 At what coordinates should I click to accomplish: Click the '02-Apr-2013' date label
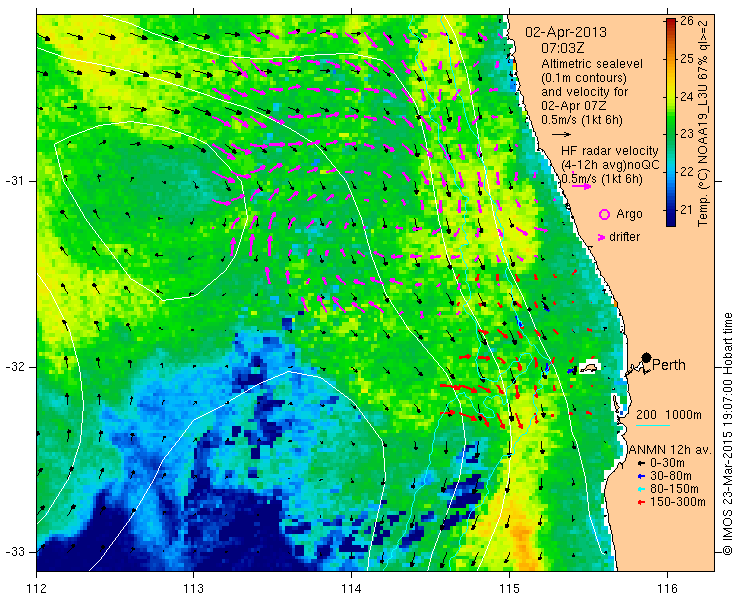(566, 33)
